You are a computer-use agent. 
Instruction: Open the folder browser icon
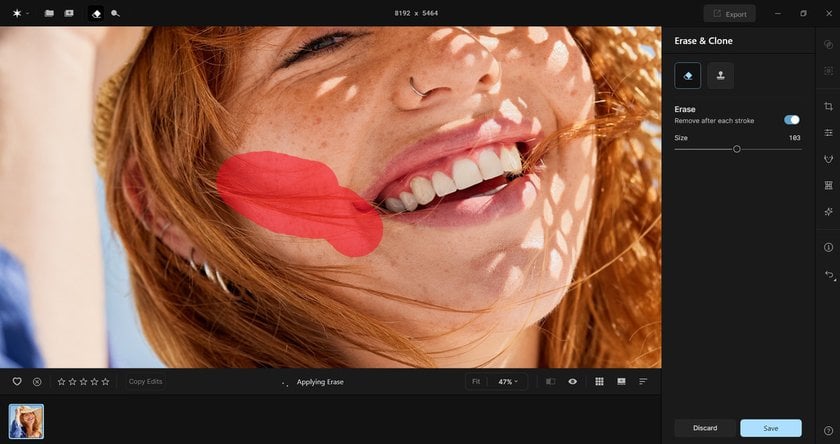point(49,13)
